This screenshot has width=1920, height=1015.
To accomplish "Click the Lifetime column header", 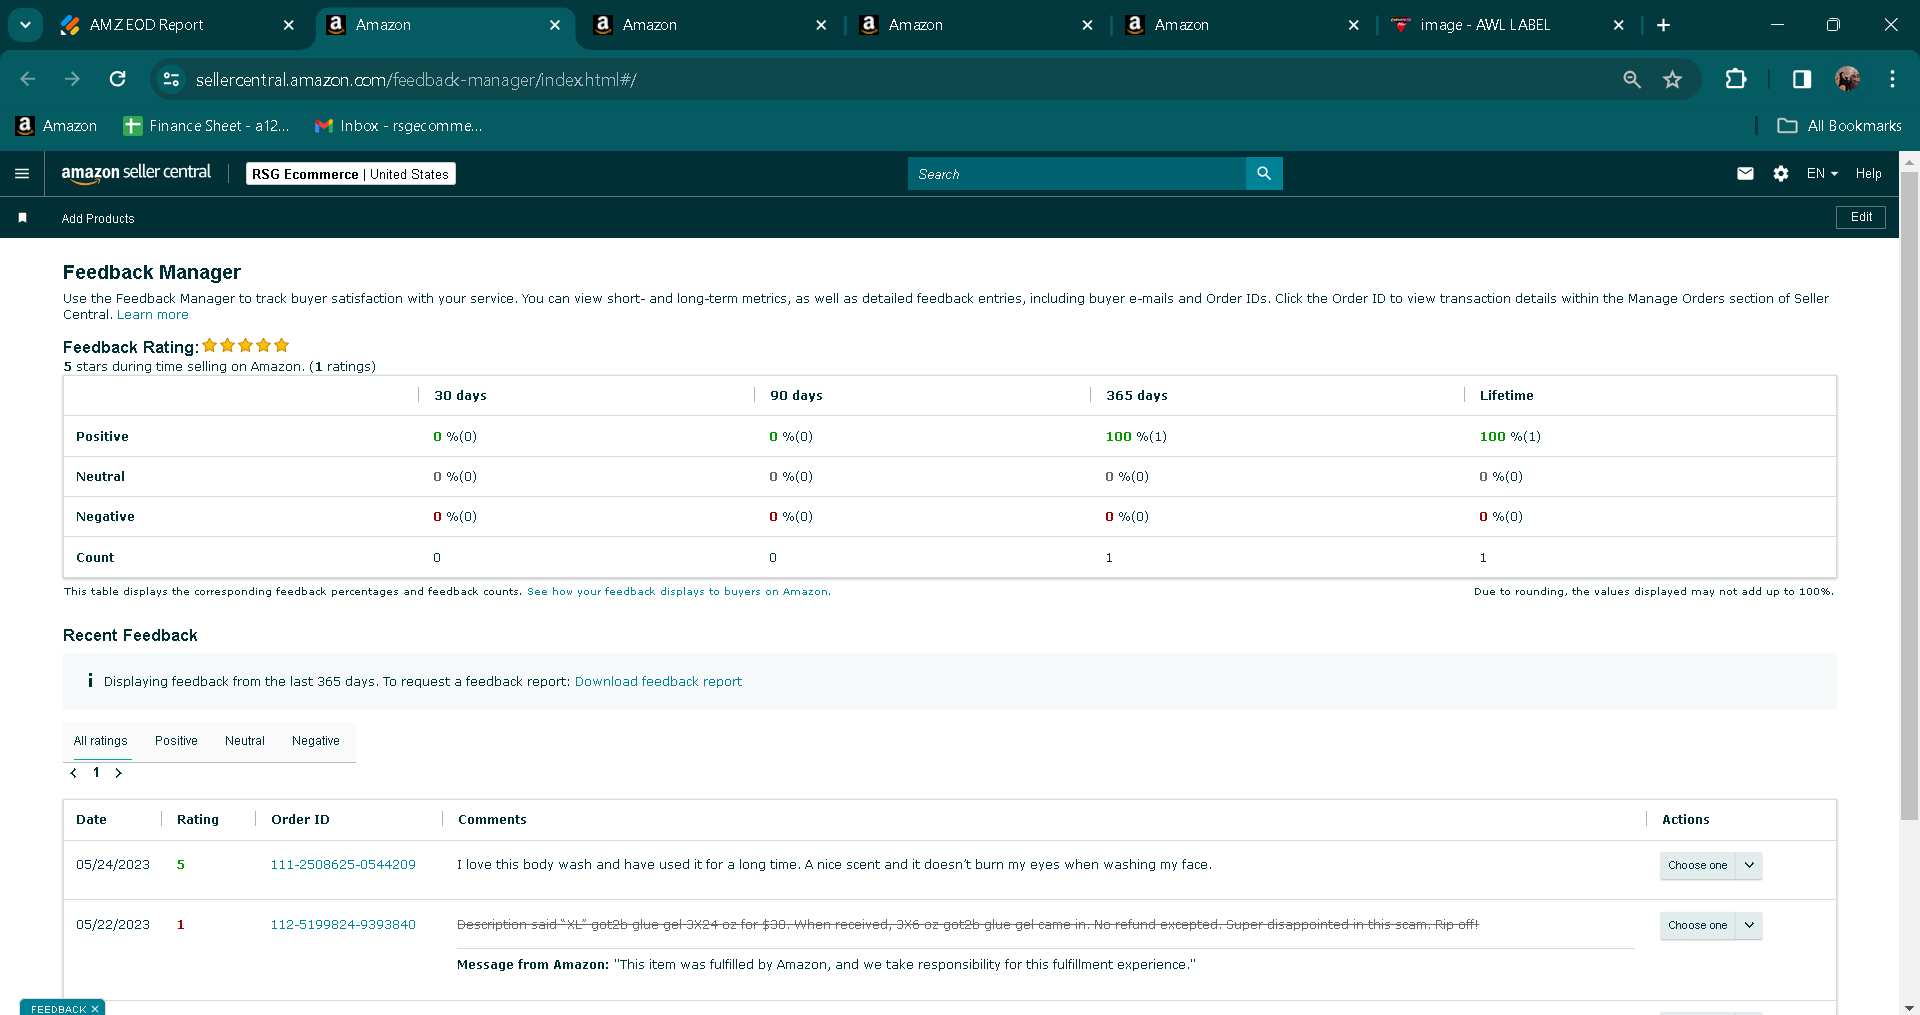I will coord(1506,396).
